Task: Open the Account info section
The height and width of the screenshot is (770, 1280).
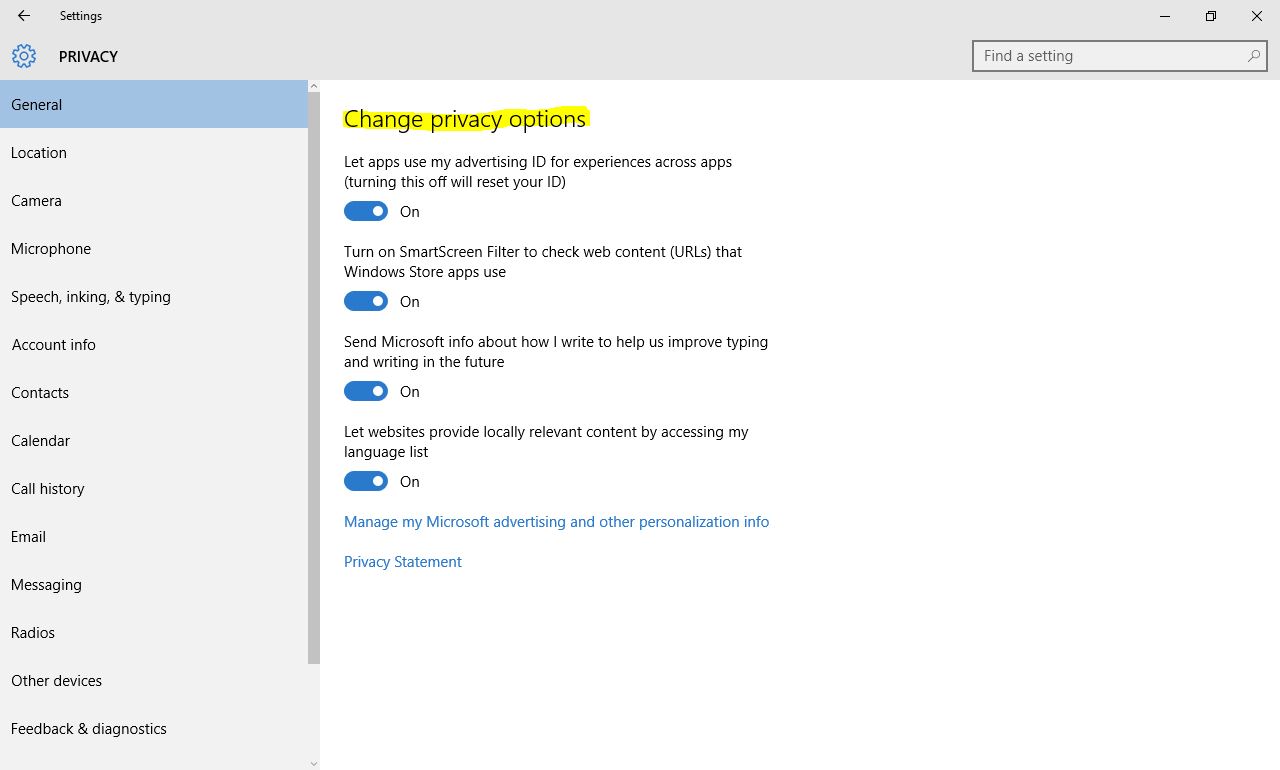Action: (54, 345)
